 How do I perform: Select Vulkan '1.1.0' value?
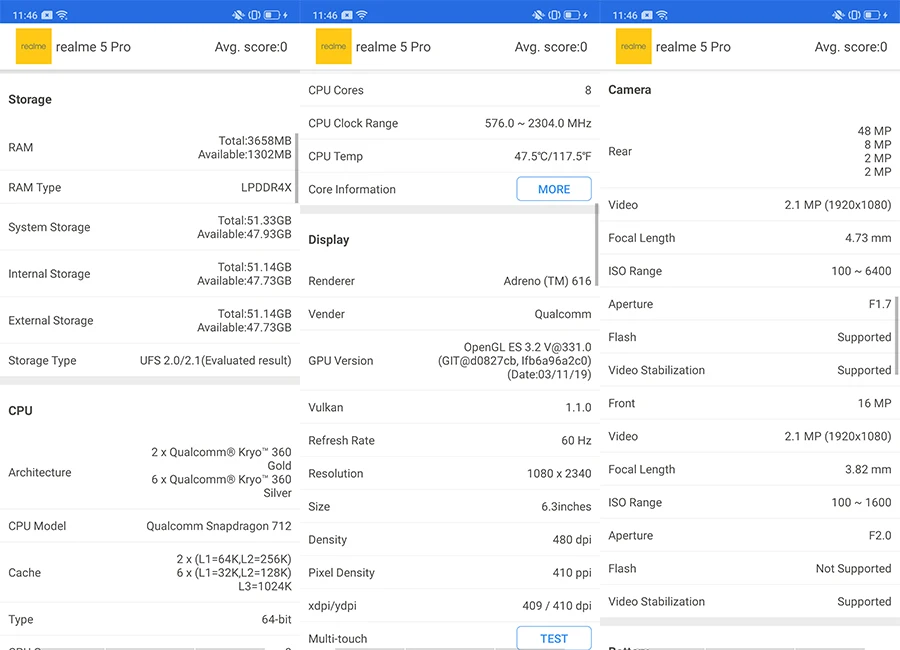(578, 407)
